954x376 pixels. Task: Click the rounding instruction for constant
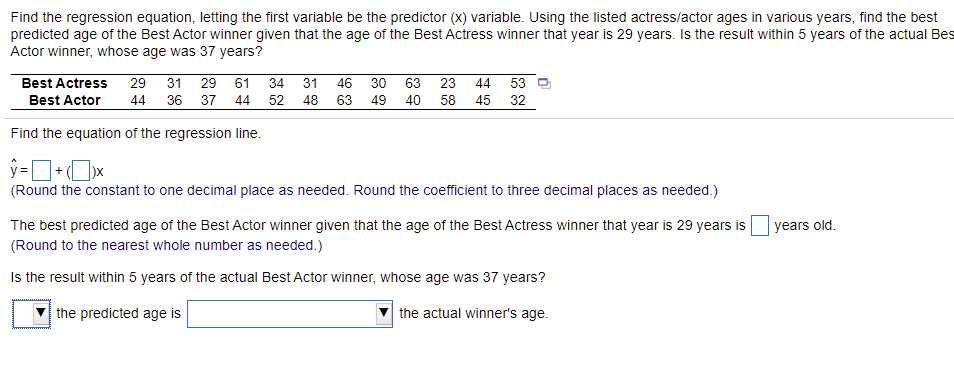(x=364, y=190)
